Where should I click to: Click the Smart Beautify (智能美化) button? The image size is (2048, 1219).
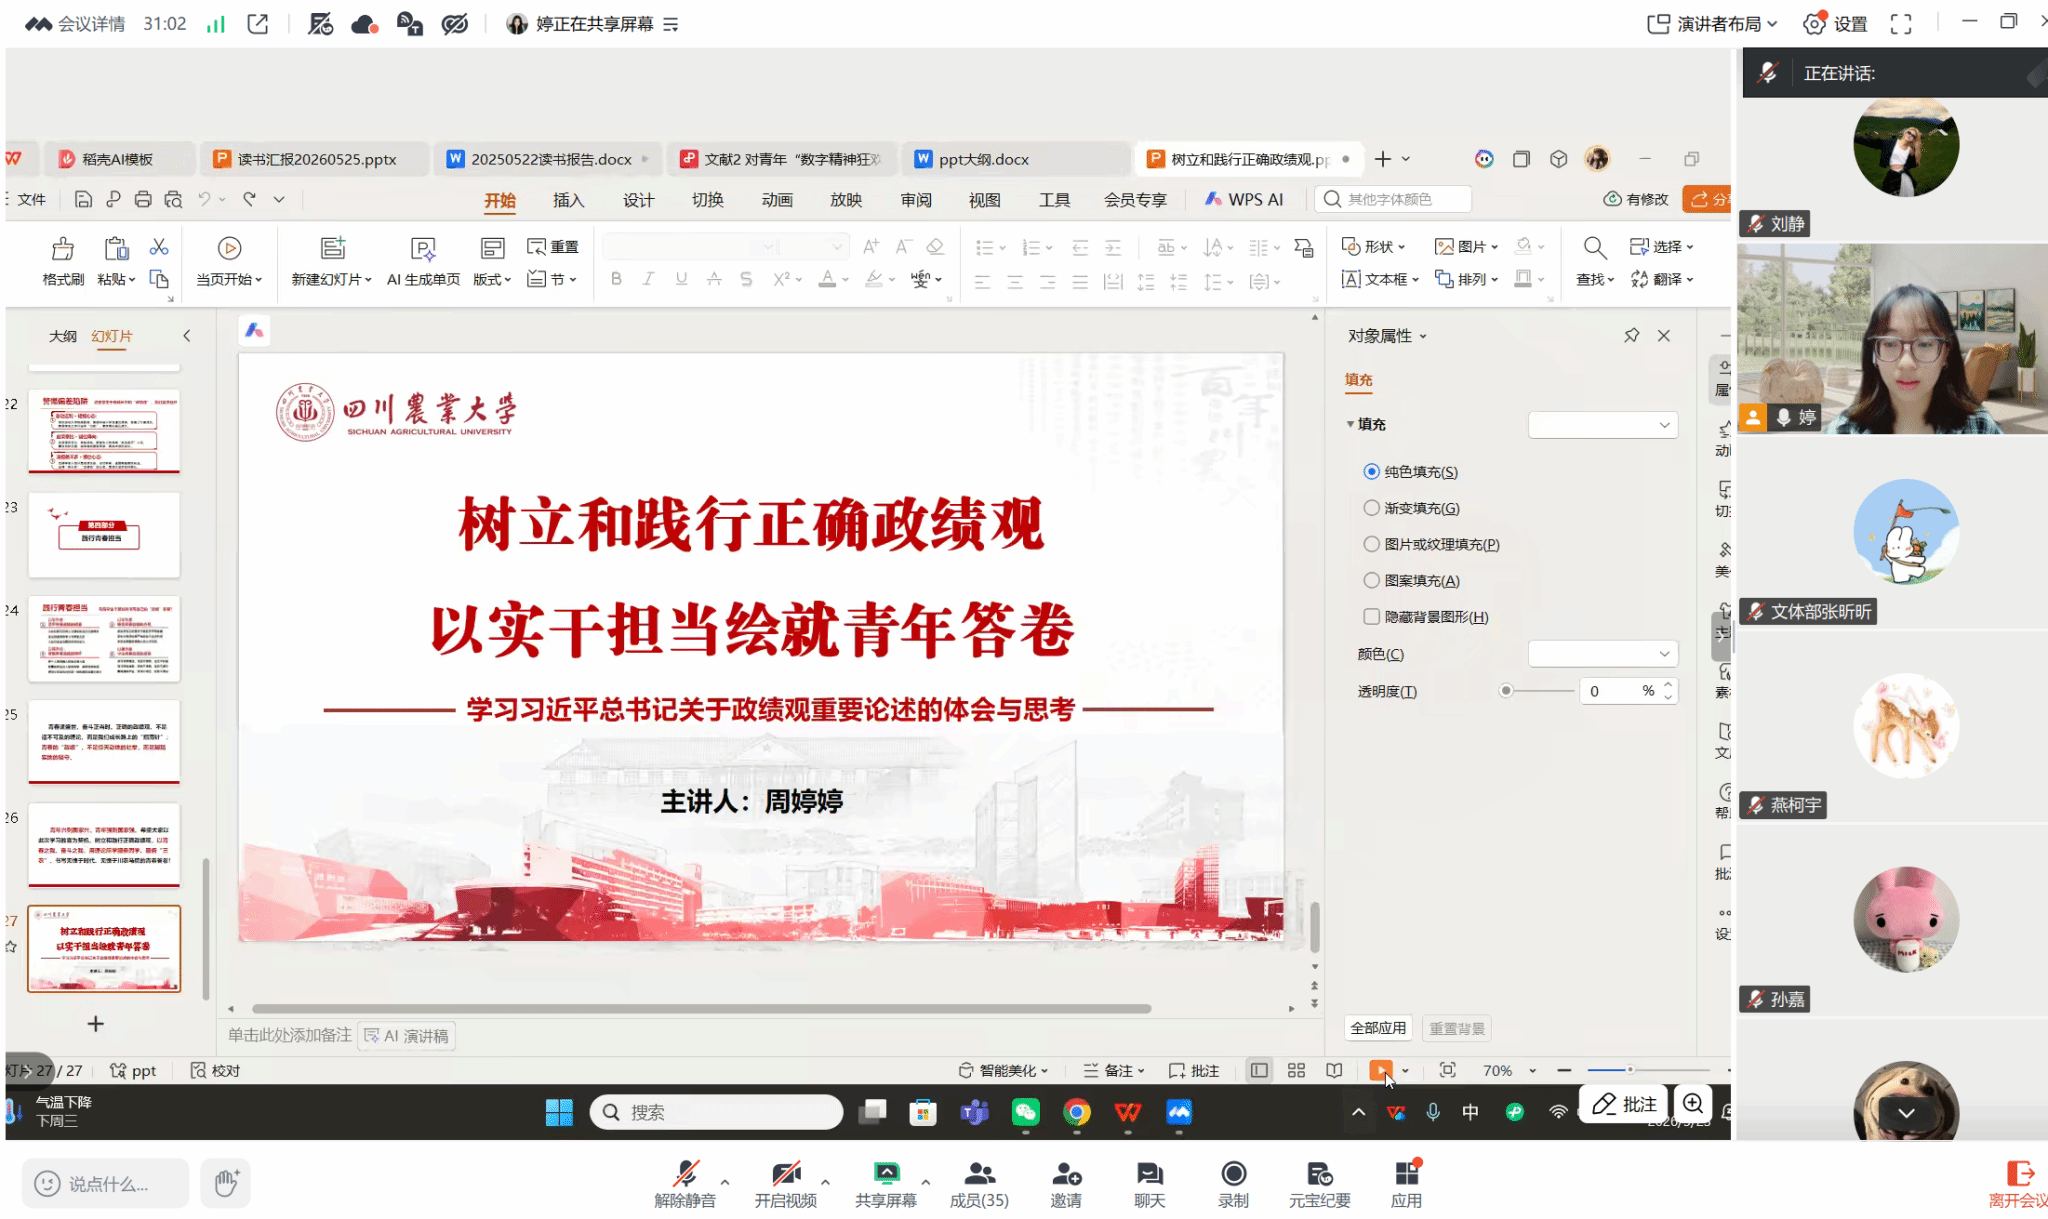[x=1003, y=1070]
